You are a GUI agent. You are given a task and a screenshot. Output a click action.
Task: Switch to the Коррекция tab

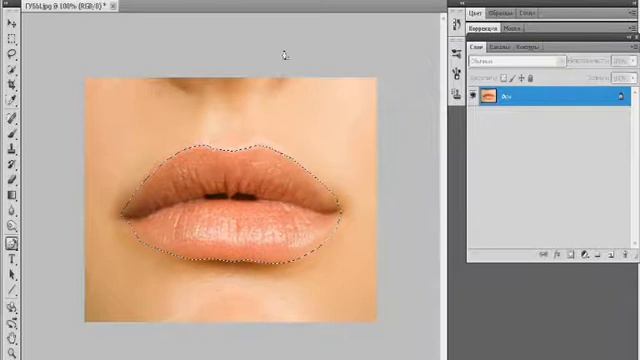(483, 29)
